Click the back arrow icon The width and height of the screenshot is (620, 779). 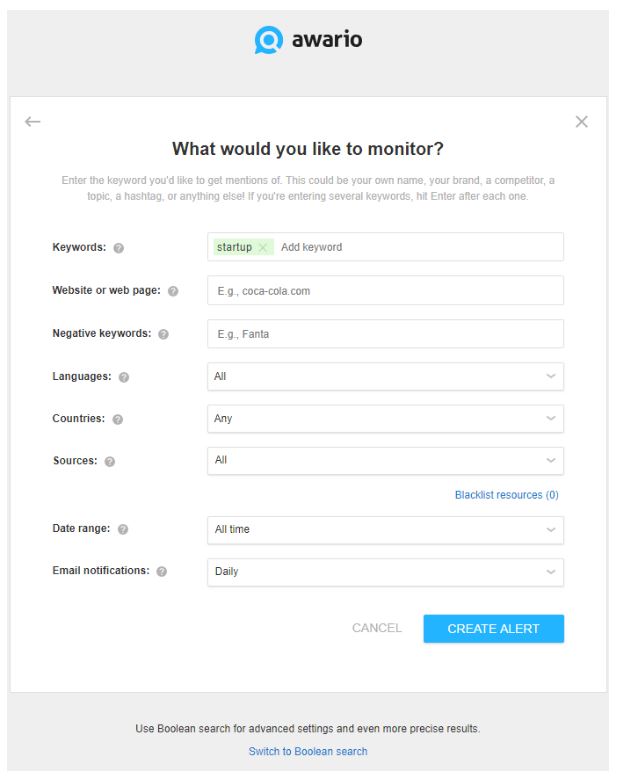(x=33, y=122)
